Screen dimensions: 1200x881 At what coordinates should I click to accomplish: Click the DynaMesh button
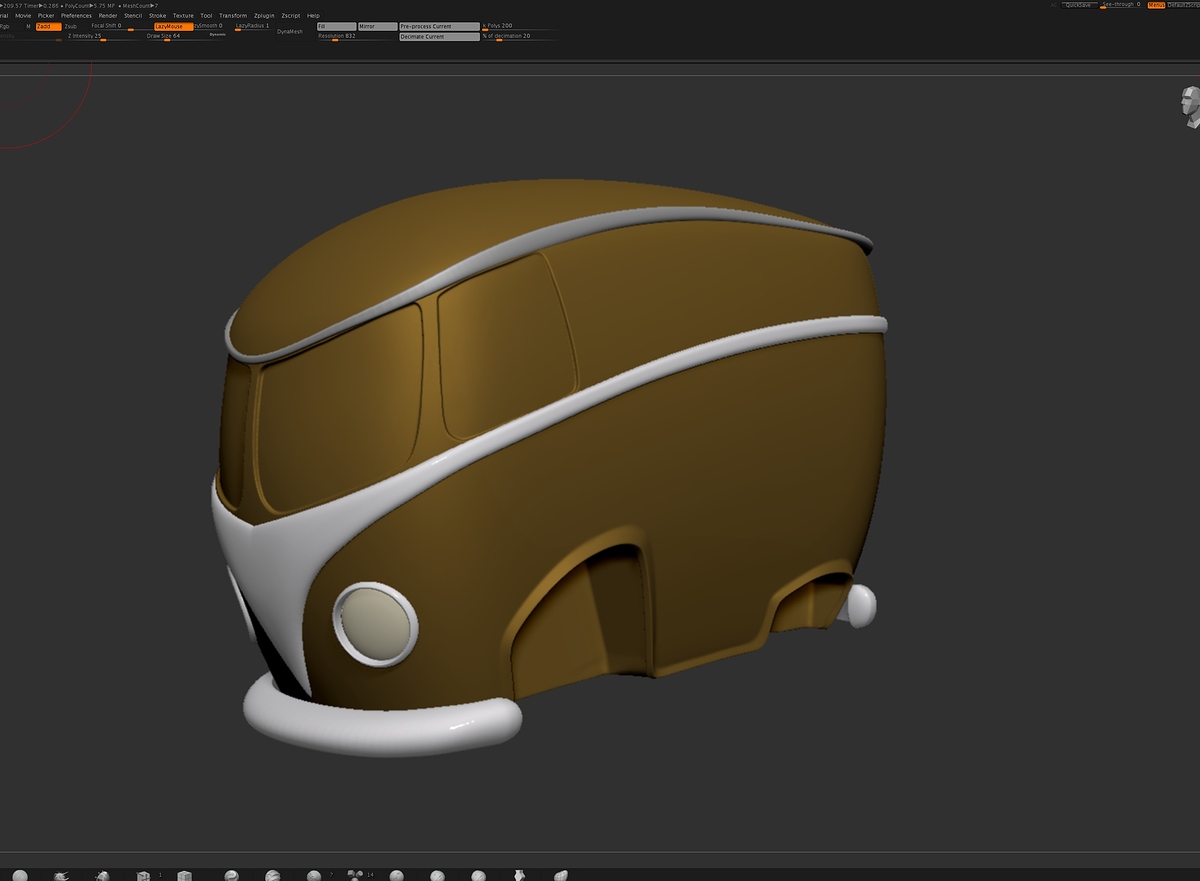tap(290, 31)
